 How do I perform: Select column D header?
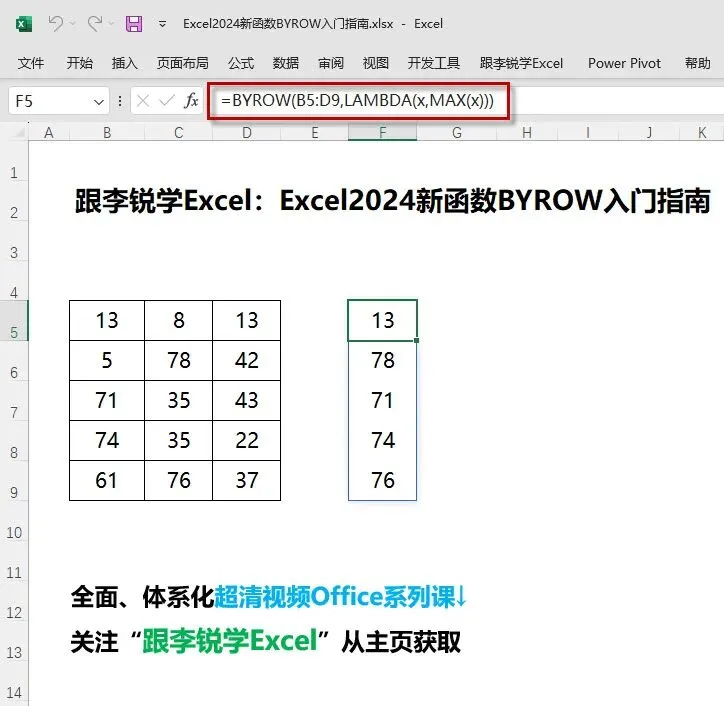pyautogui.click(x=247, y=133)
